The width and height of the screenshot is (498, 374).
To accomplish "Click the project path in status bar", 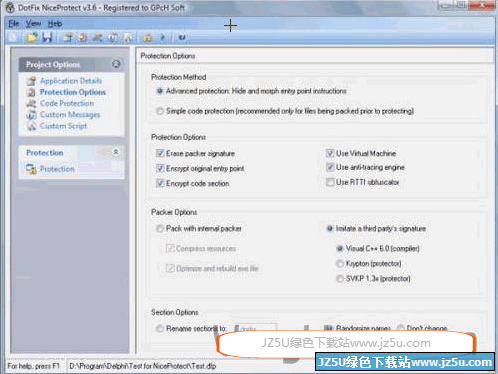I will point(143,366).
